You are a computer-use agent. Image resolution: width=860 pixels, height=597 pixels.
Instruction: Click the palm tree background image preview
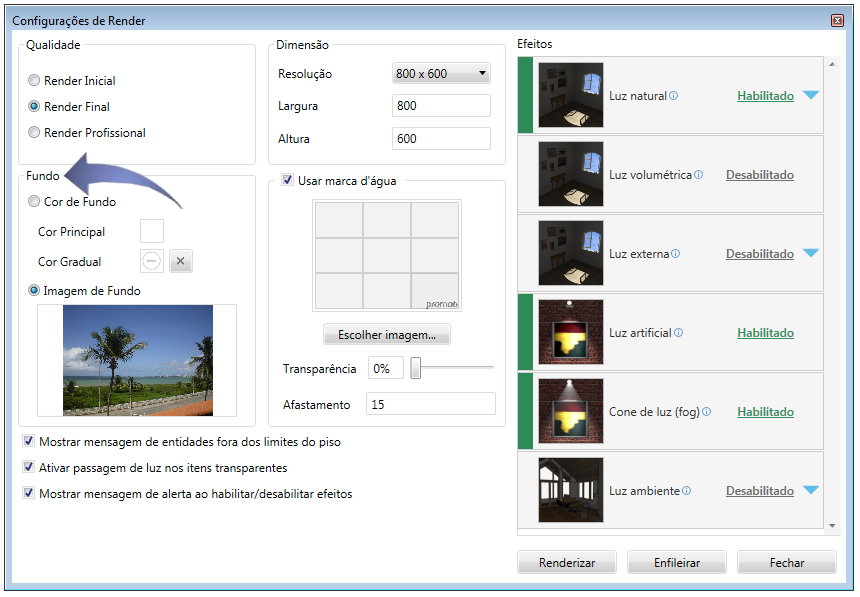[138, 361]
